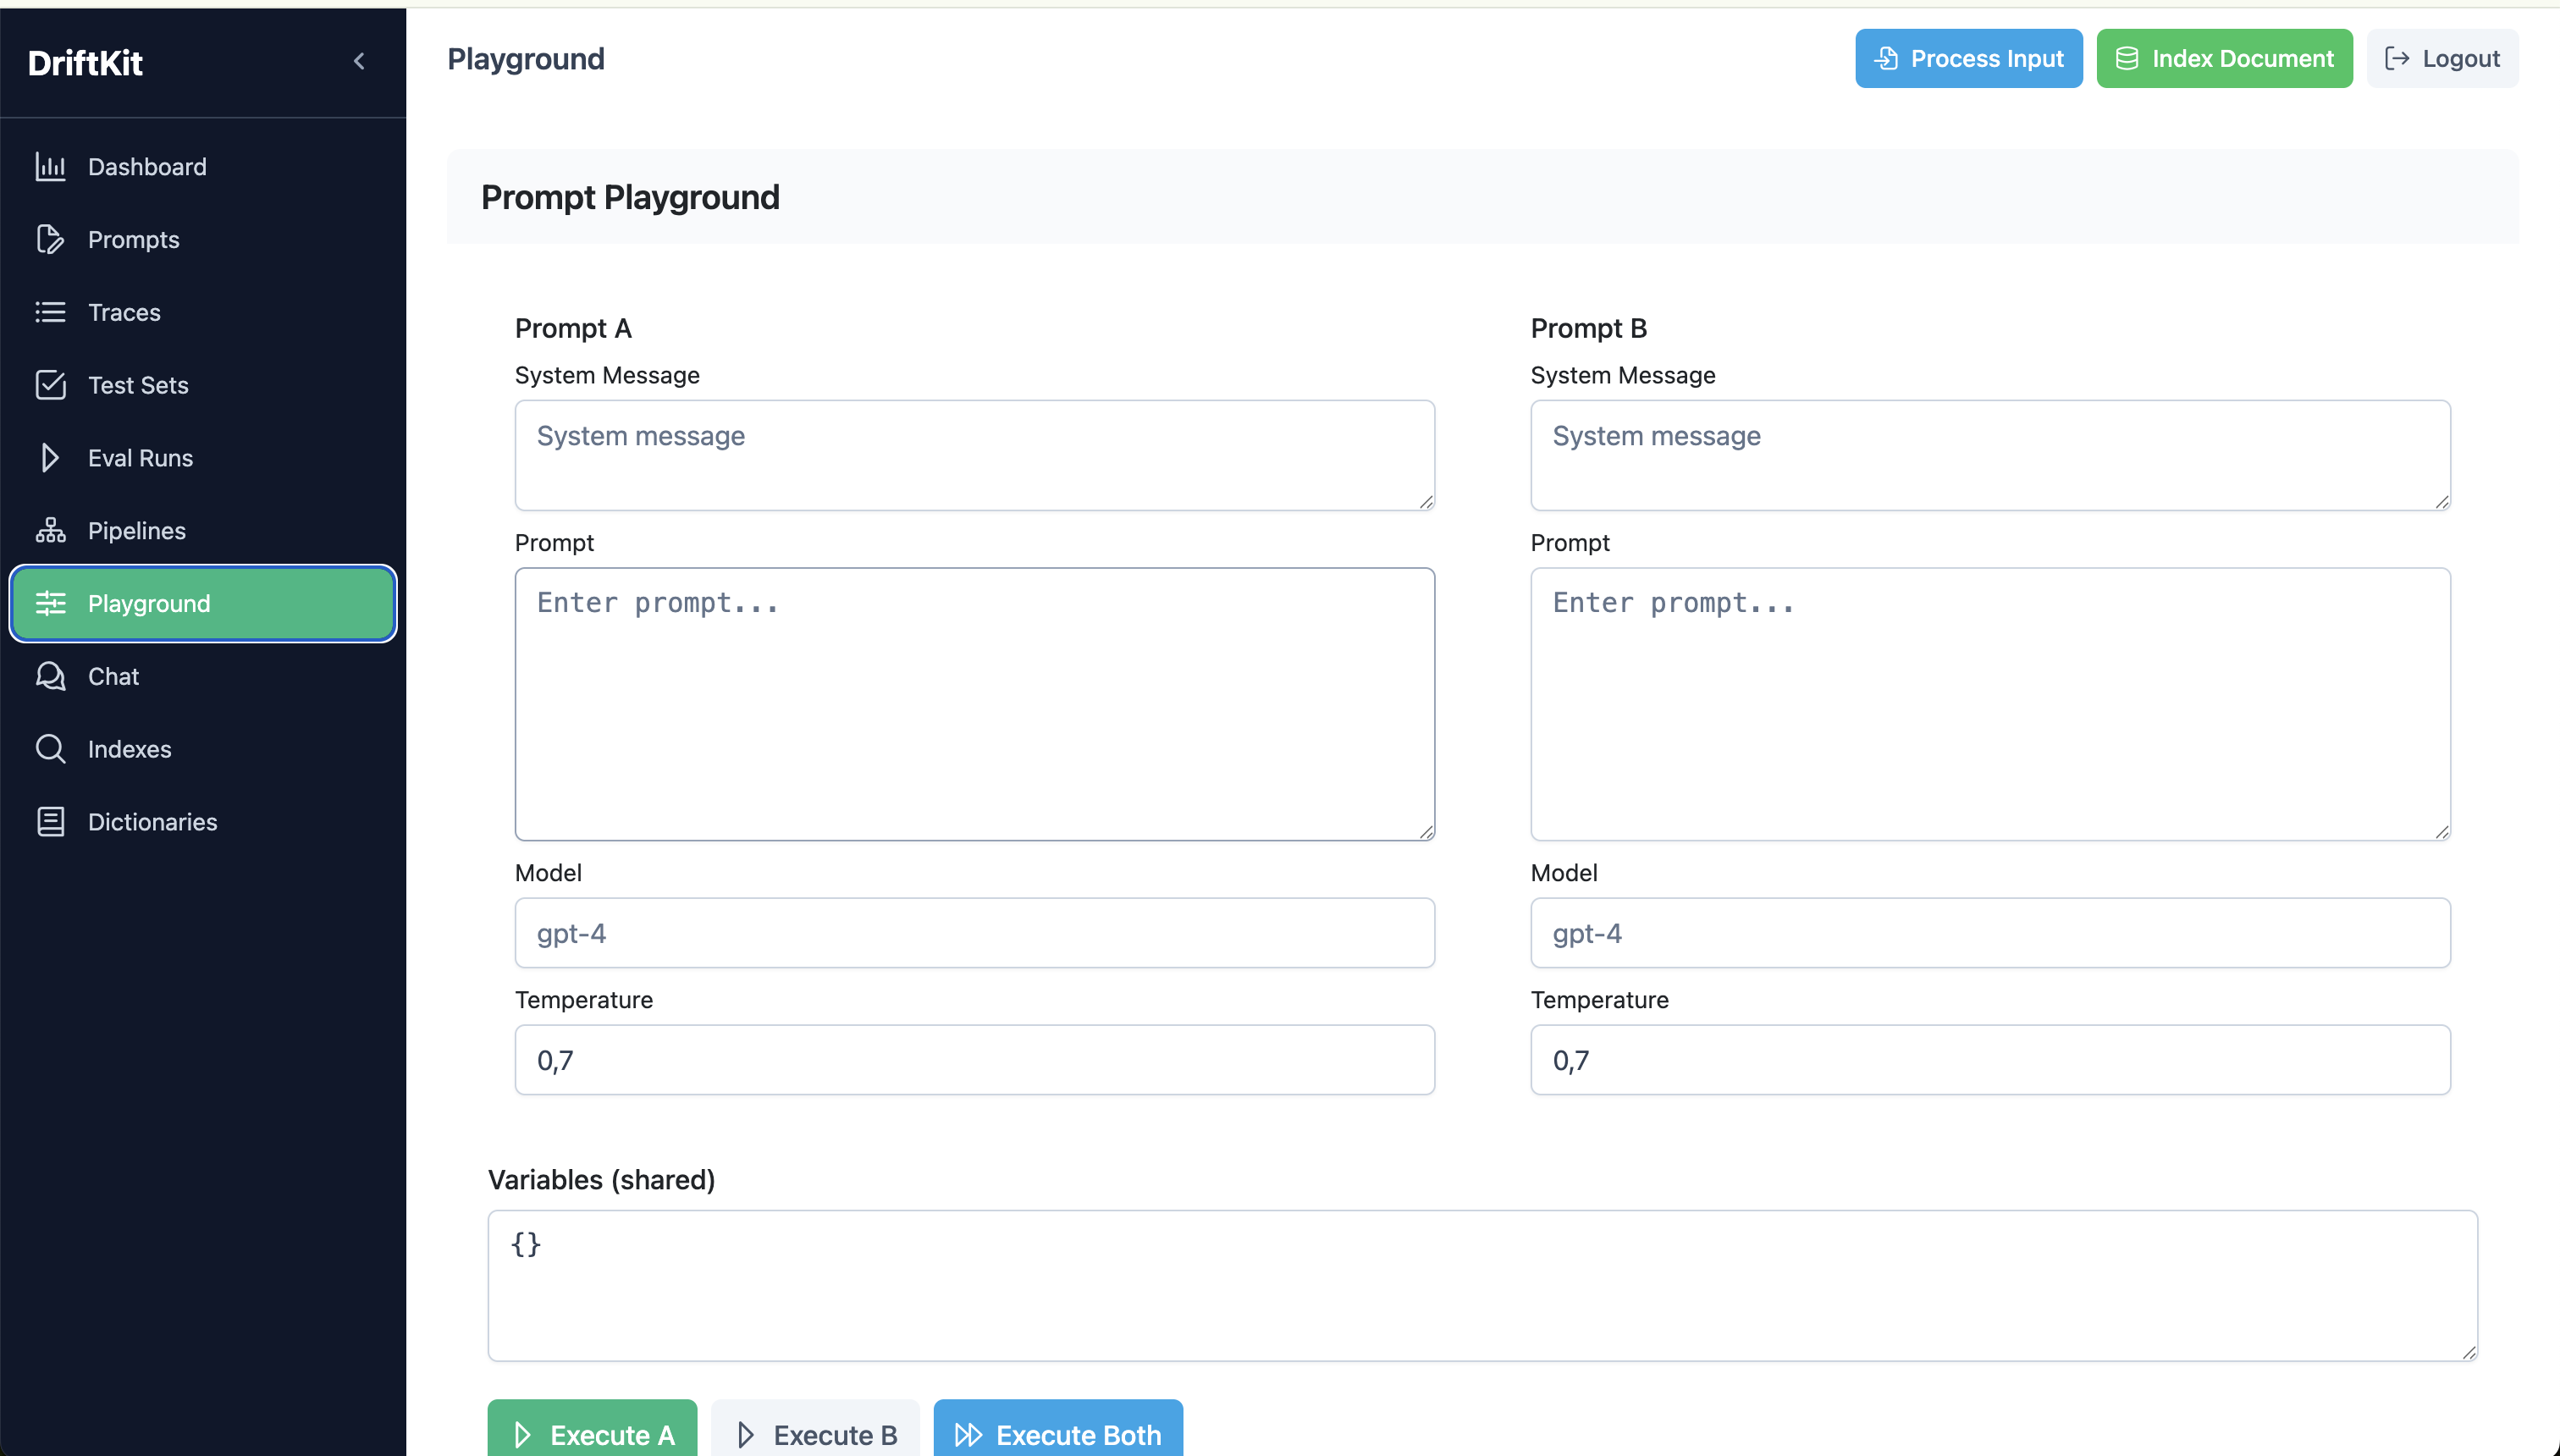Screen dimensions: 2560x1456
Task: Click the Execute Both fast-forward icon
Action: 968,1435
